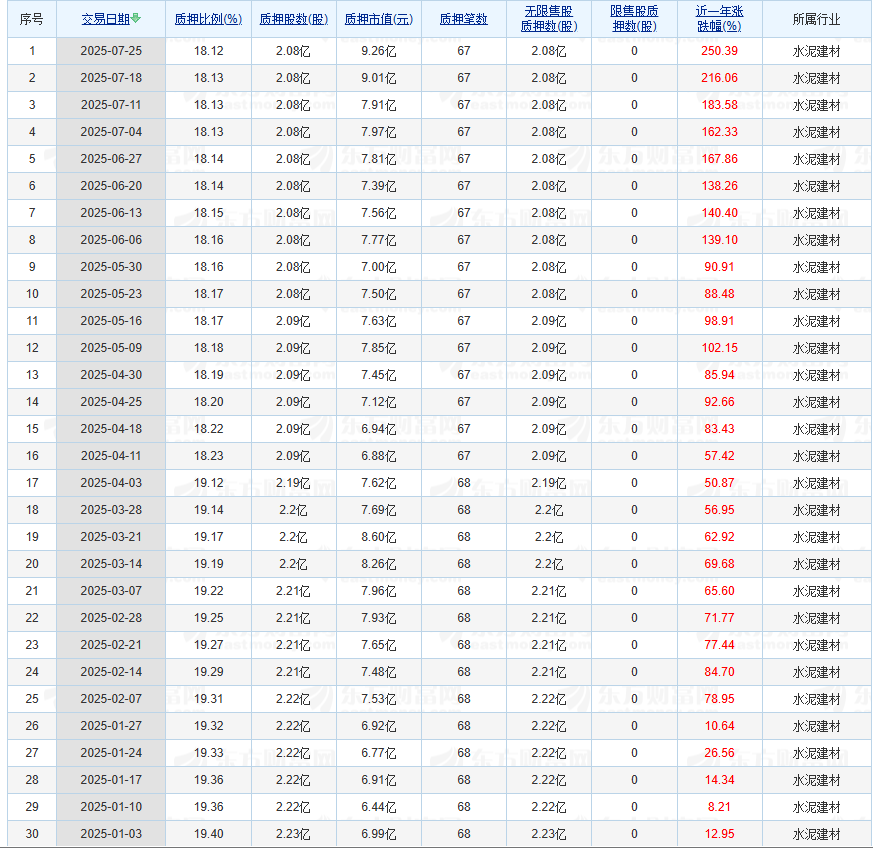Click yearly change value 216.06
Viewport: 873px width, 848px height.
[719, 78]
